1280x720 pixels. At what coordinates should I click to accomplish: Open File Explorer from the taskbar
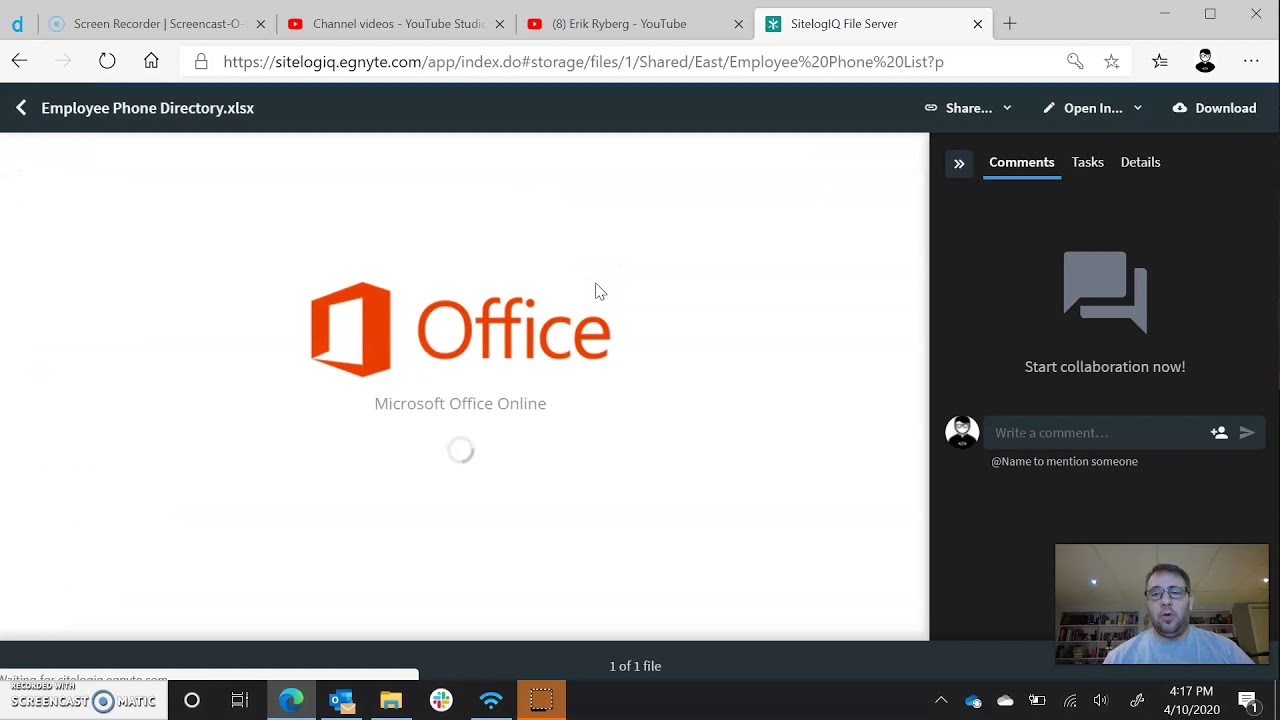[391, 700]
